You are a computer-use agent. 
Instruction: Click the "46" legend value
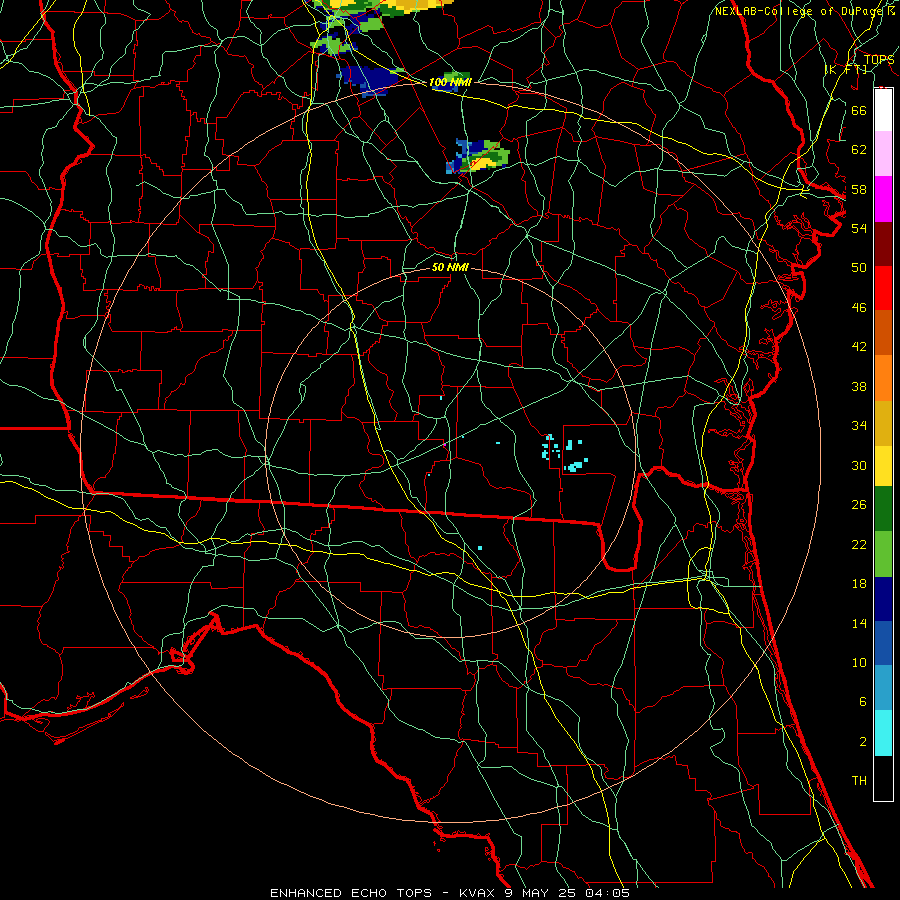[859, 308]
